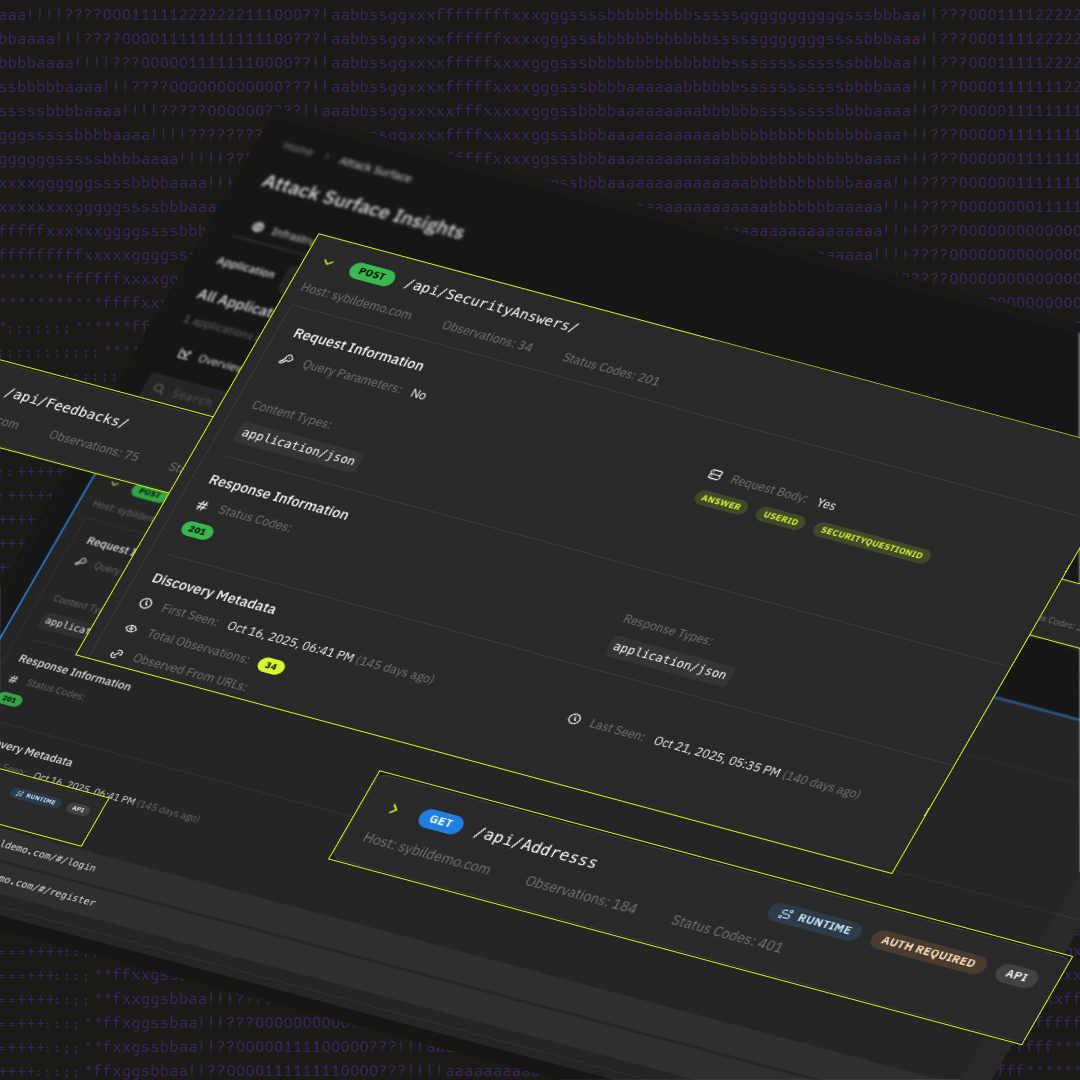The width and height of the screenshot is (1080, 1080).
Task: Click the hash icon beside Status Codes in SecurityAnswers card
Action: coord(202,506)
